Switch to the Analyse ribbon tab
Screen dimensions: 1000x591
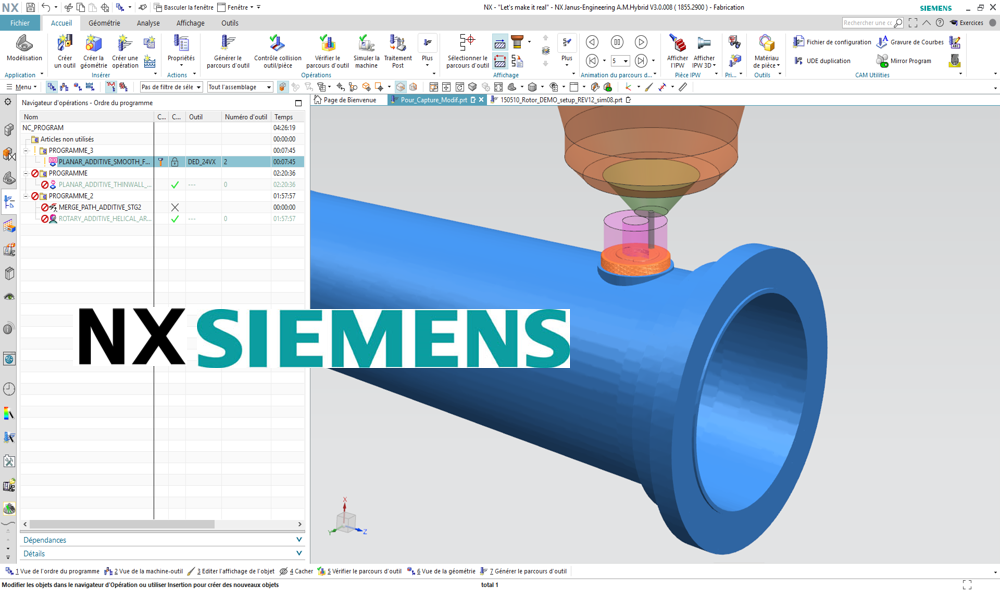148,23
